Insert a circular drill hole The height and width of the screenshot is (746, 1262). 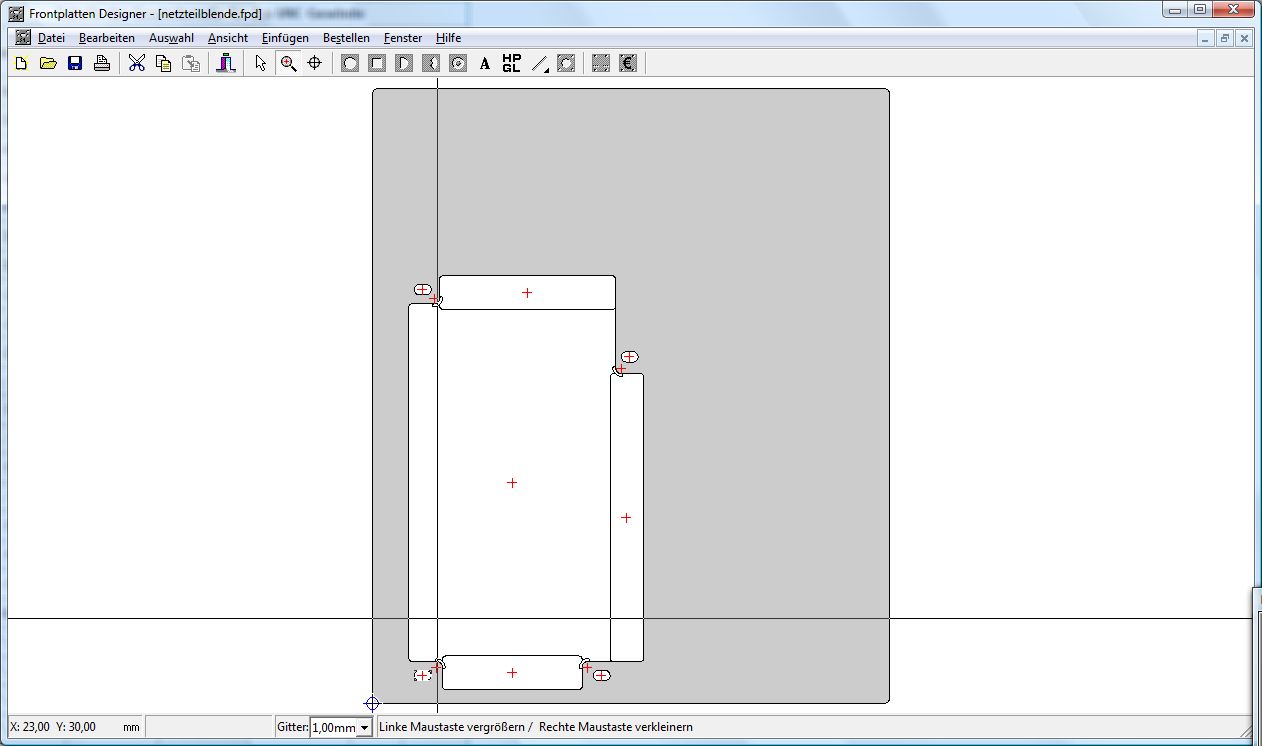[x=350, y=64]
